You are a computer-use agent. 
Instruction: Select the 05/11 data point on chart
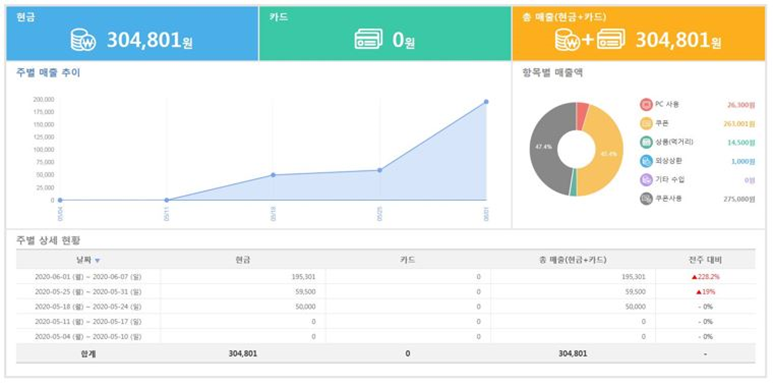(x=167, y=200)
